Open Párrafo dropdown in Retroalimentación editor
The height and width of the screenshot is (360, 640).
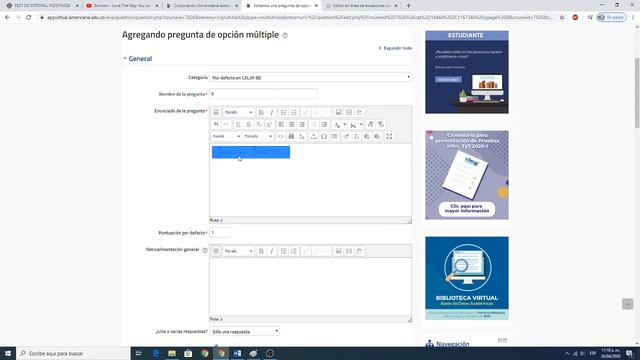pos(238,251)
